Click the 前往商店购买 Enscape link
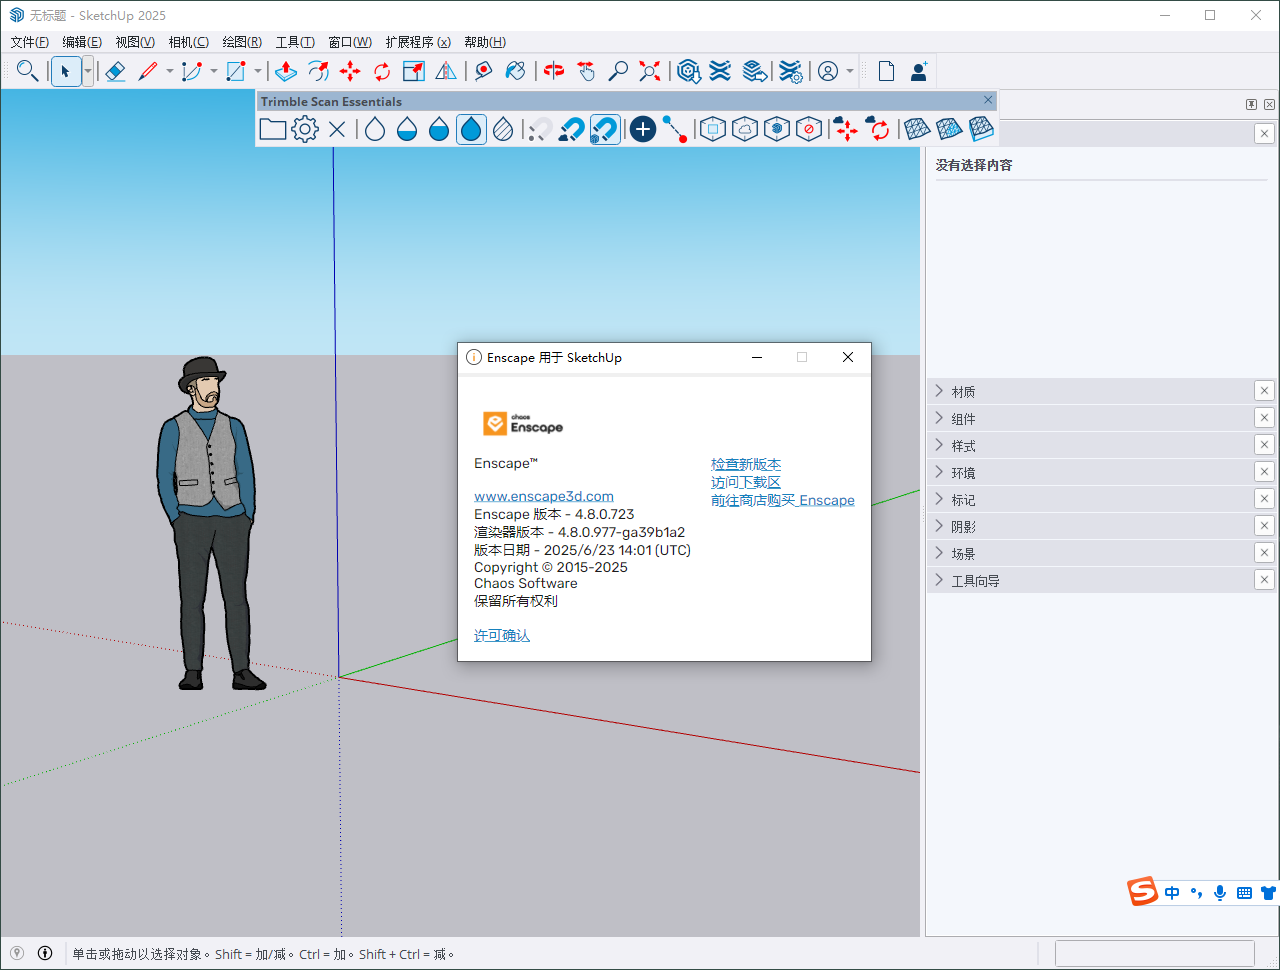The width and height of the screenshot is (1280, 970). (783, 500)
